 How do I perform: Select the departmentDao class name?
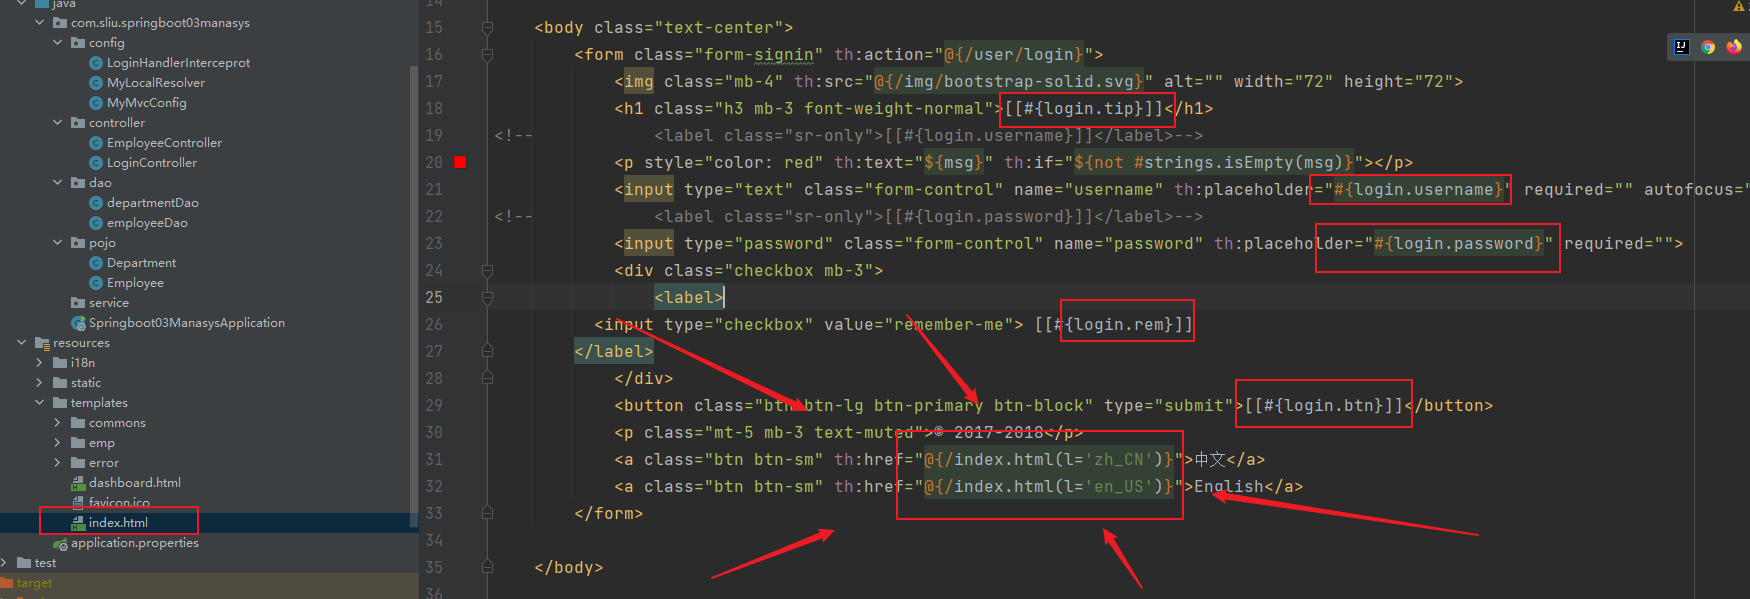(152, 203)
